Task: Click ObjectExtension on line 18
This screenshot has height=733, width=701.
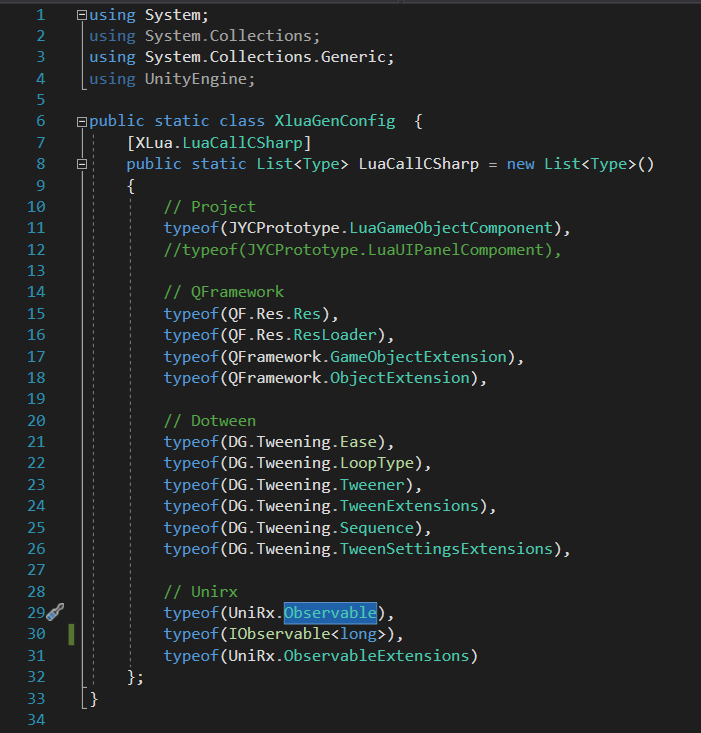Action: tap(400, 378)
